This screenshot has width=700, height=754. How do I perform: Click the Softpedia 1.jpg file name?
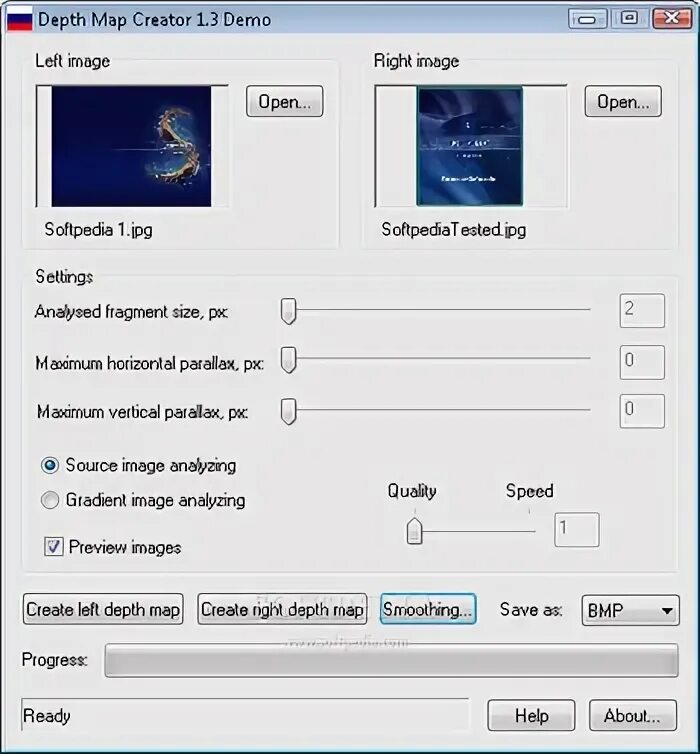point(99,229)
